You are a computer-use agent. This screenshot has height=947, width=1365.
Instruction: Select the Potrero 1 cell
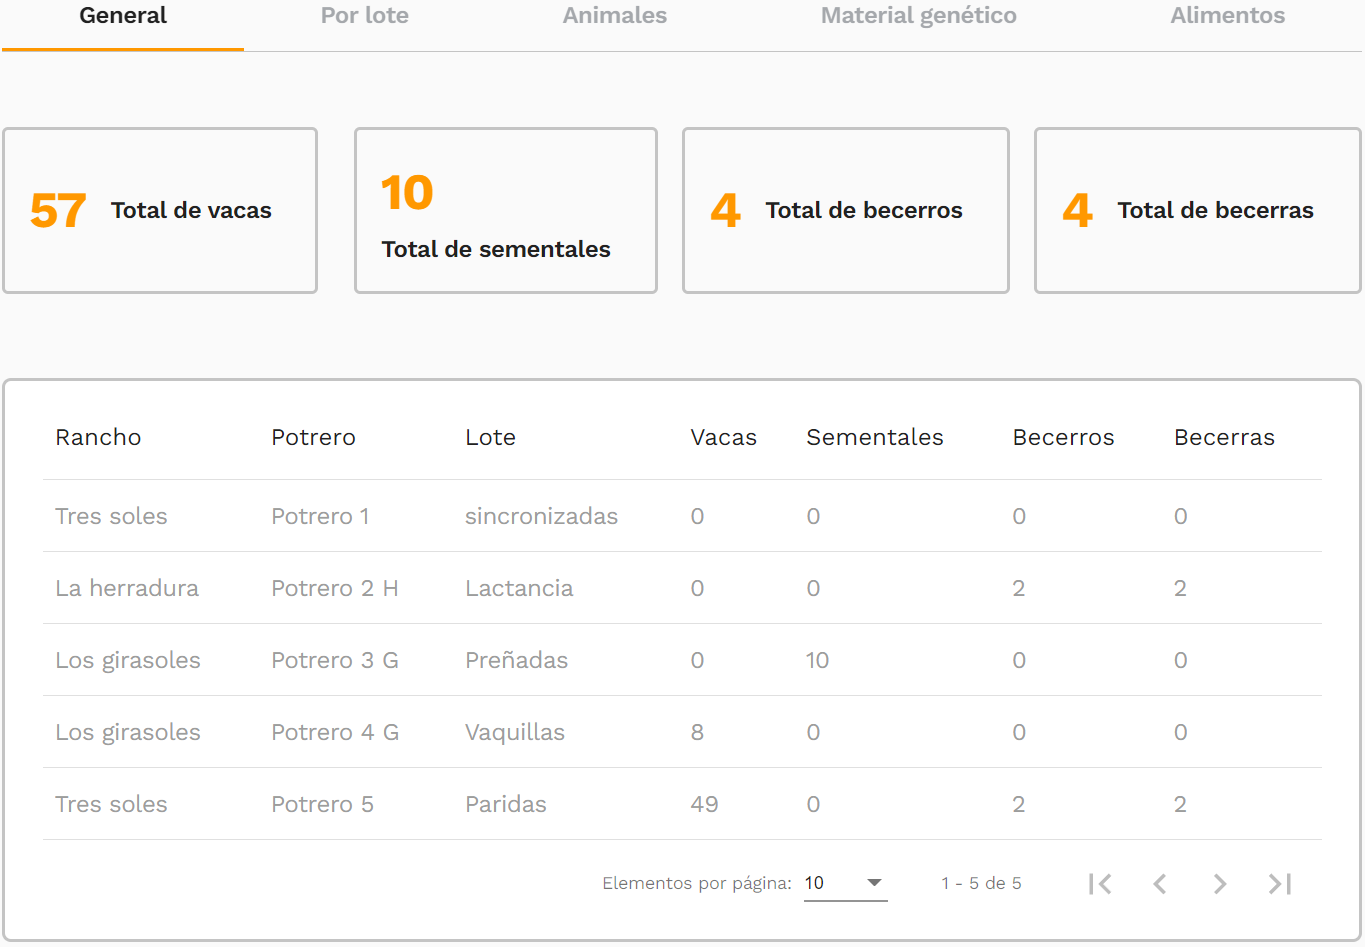(320, 516)
